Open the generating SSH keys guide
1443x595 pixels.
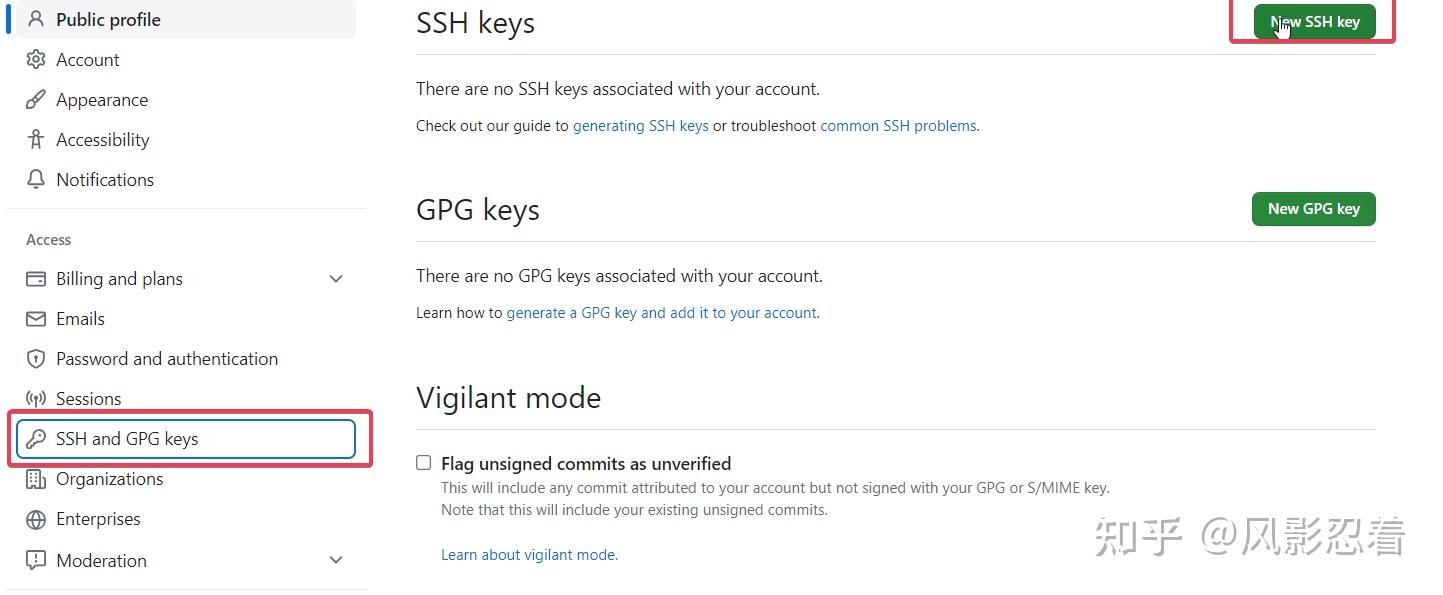click(x=640, y=125)
